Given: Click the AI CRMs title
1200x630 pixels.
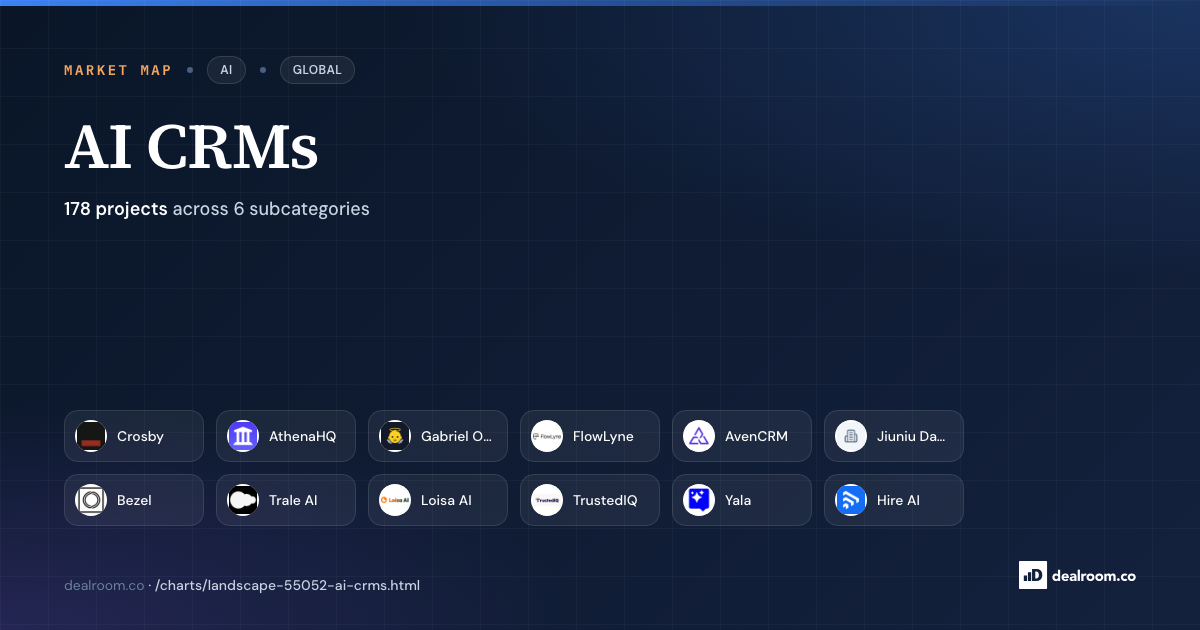Looking at the screenshot, I should [x=191, y=148].
